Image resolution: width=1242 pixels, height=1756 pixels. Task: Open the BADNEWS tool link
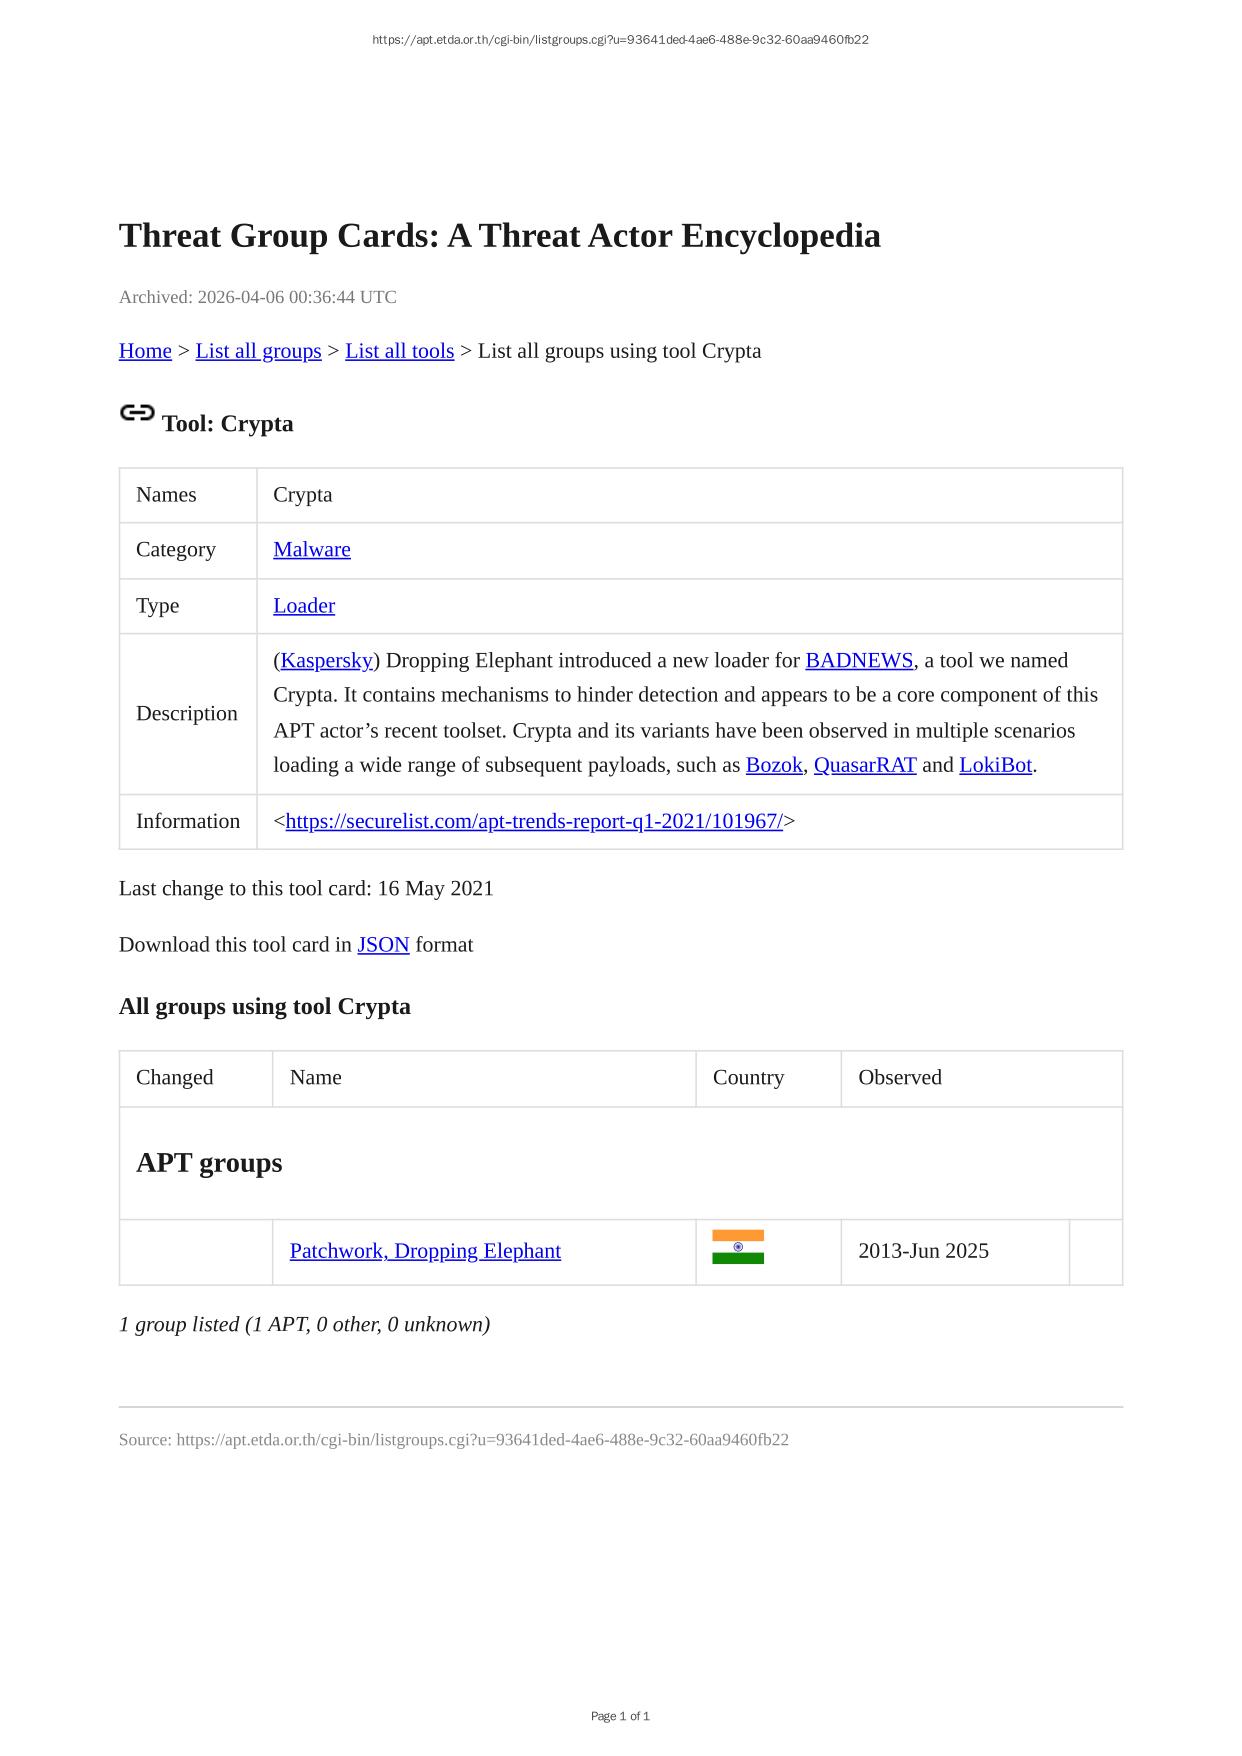point(859,661)
